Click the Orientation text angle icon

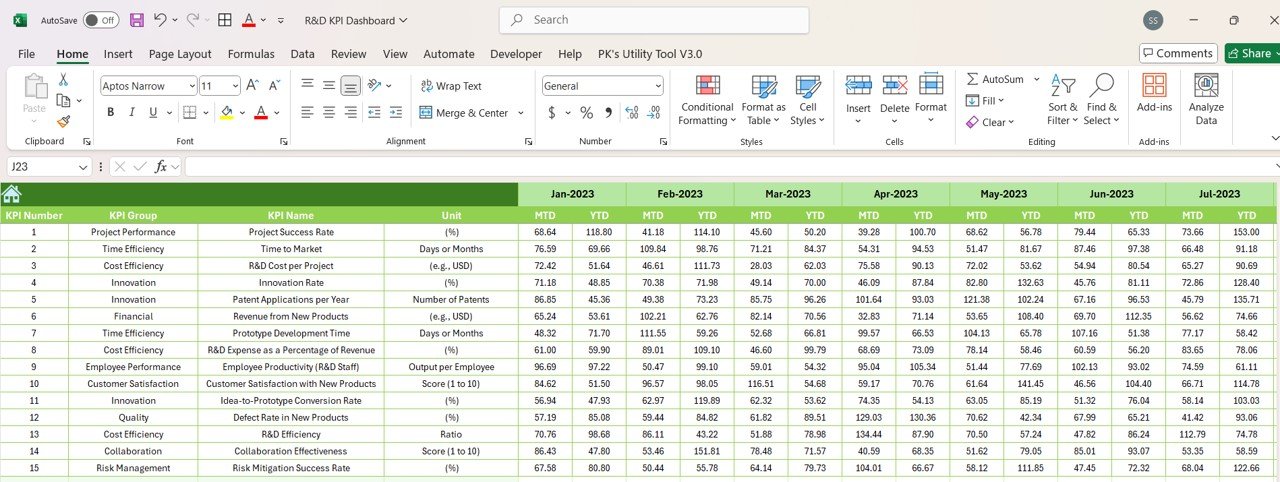374,85
